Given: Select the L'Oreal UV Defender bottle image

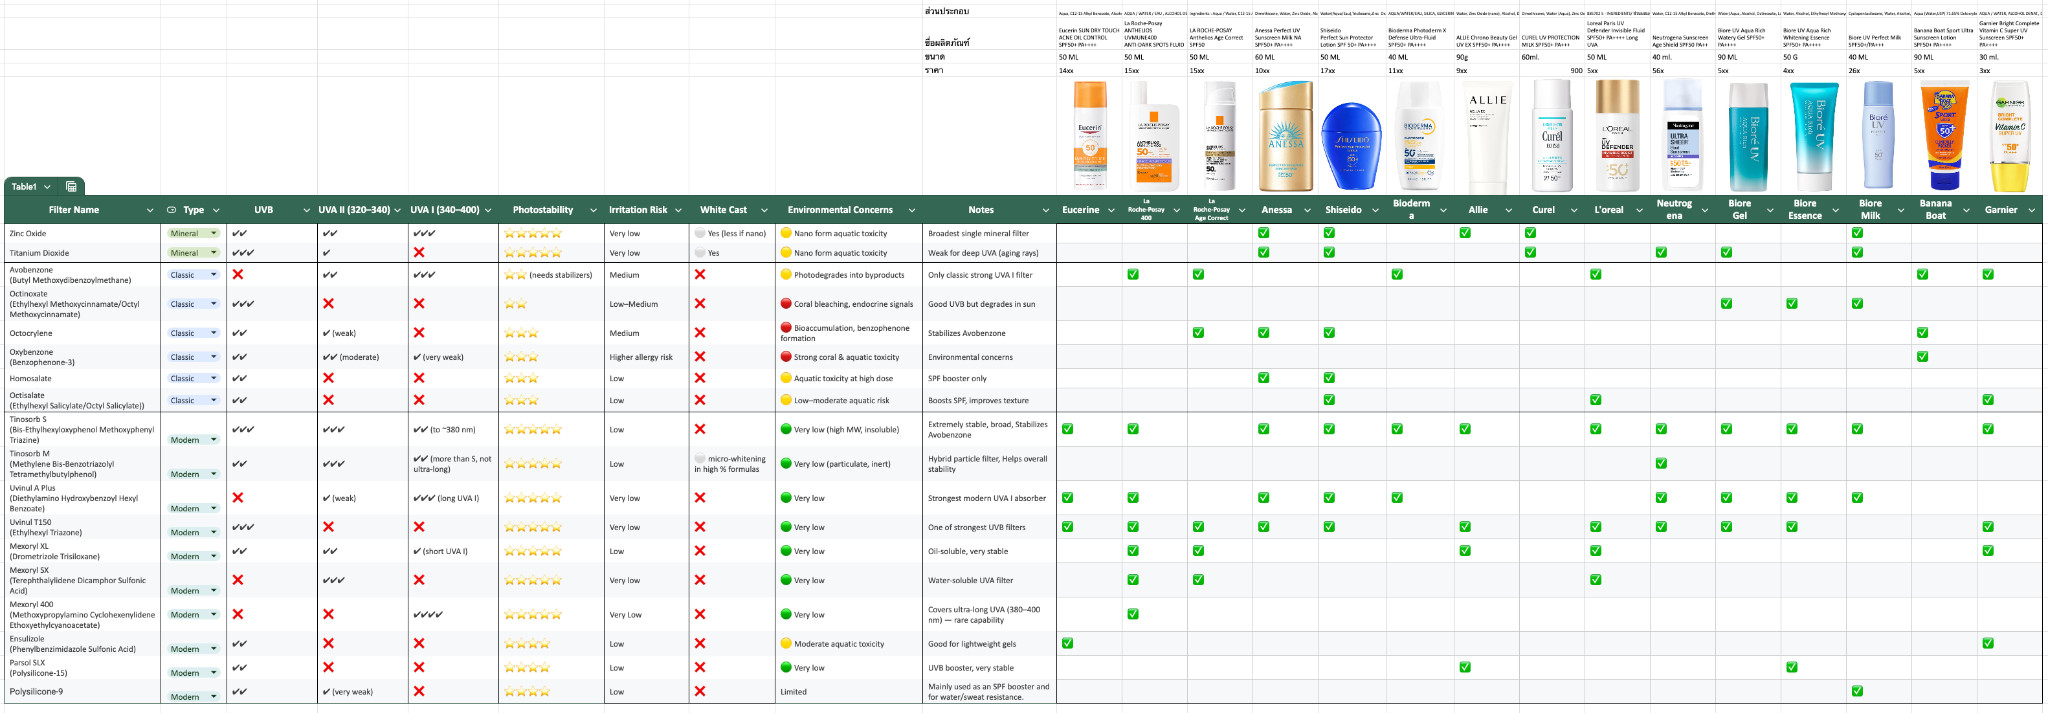Looking at the screenshot, I should (1617, 135).
